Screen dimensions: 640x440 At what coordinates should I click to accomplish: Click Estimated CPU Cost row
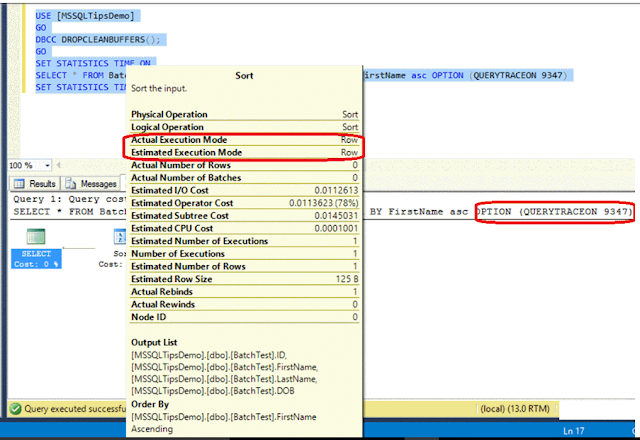click(244, 228)
